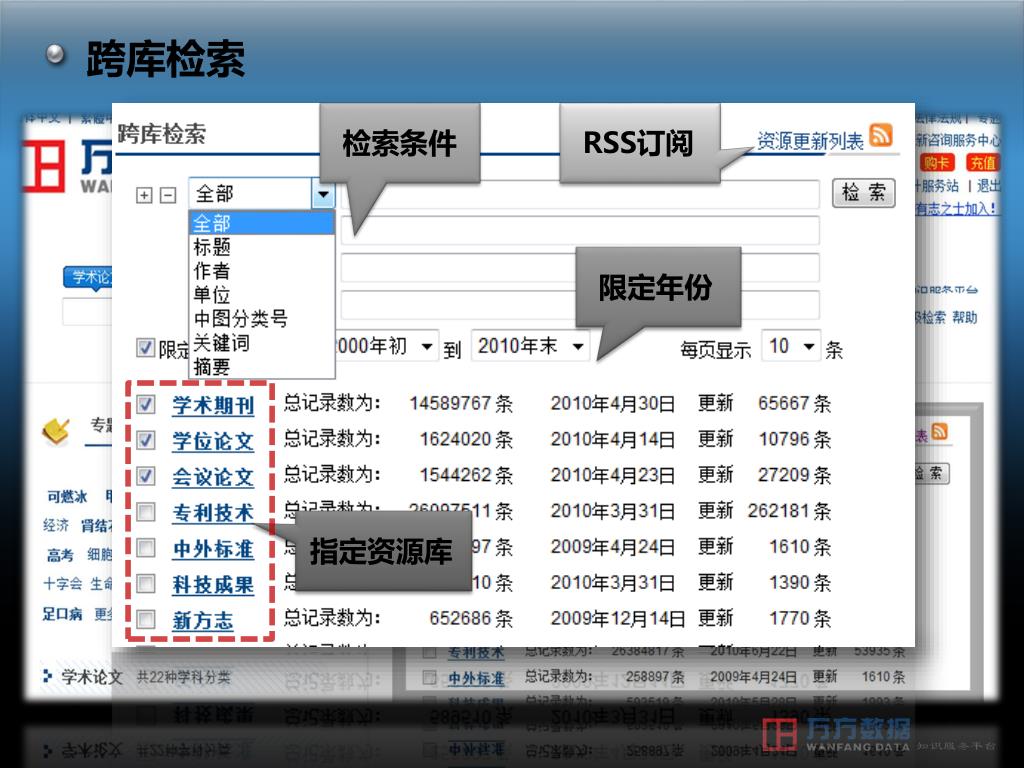Click the 有志之士加入 link

tap(956, 209)
